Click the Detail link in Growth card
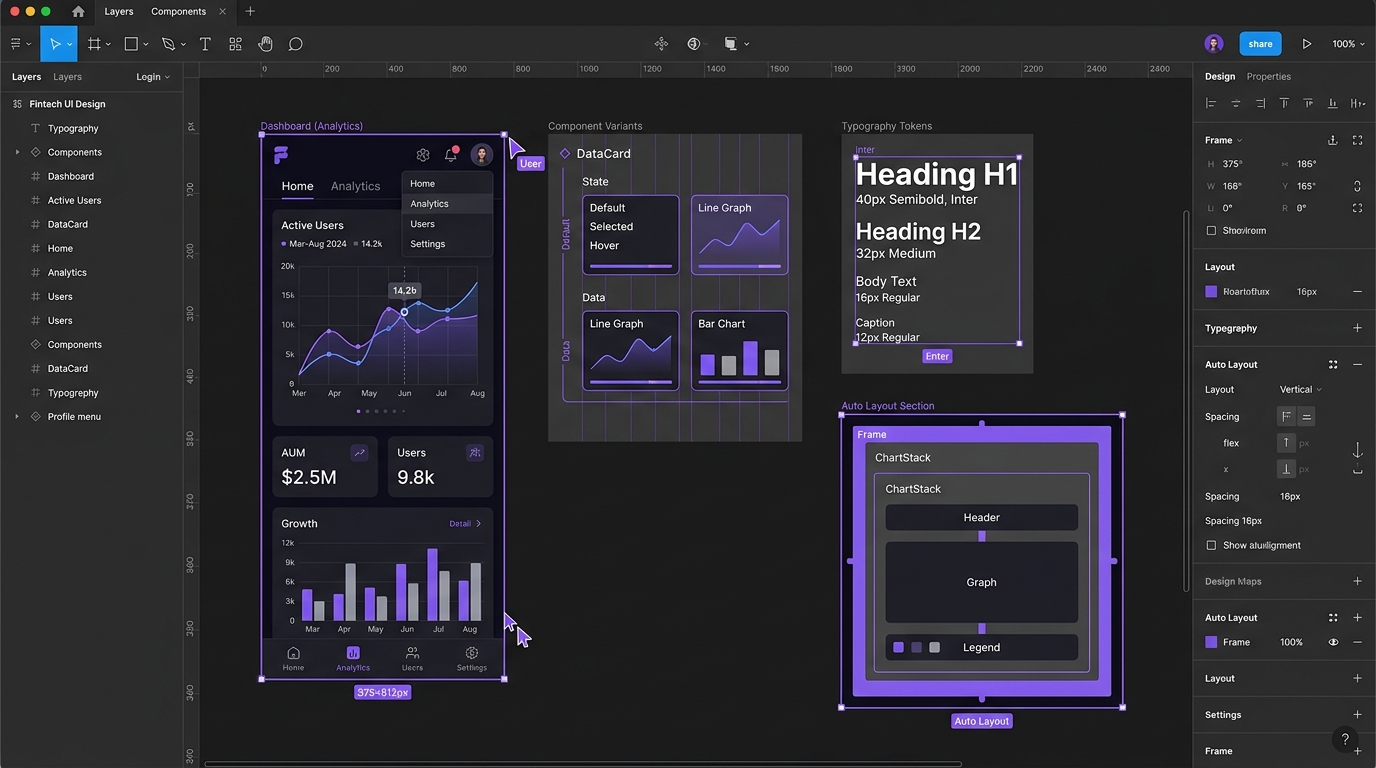The width and height of the screenshot is (1376, 768). click(x=465, y=524)
